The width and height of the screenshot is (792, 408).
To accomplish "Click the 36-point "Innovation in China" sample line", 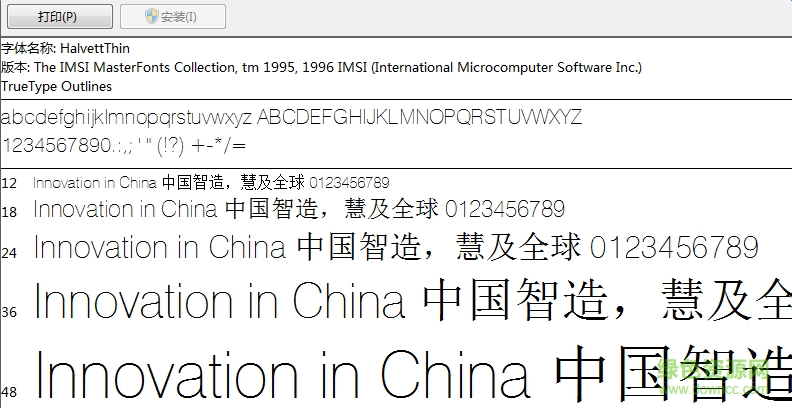I will coord(412,300).
